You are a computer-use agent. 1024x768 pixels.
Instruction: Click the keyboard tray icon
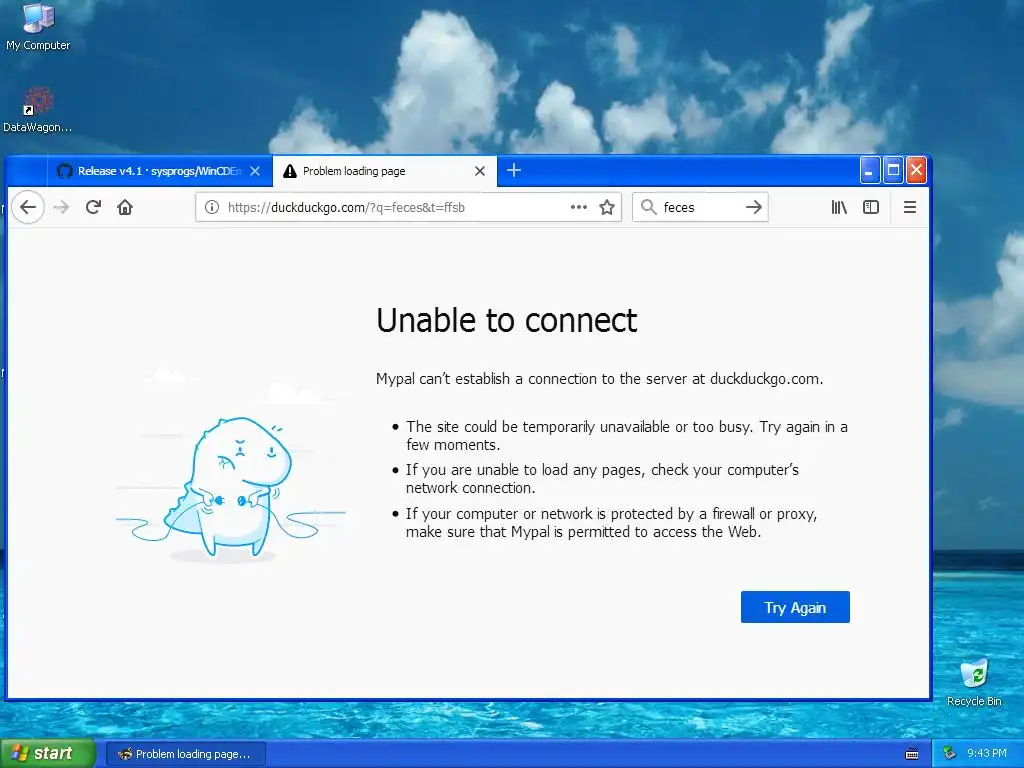[912, 754]
